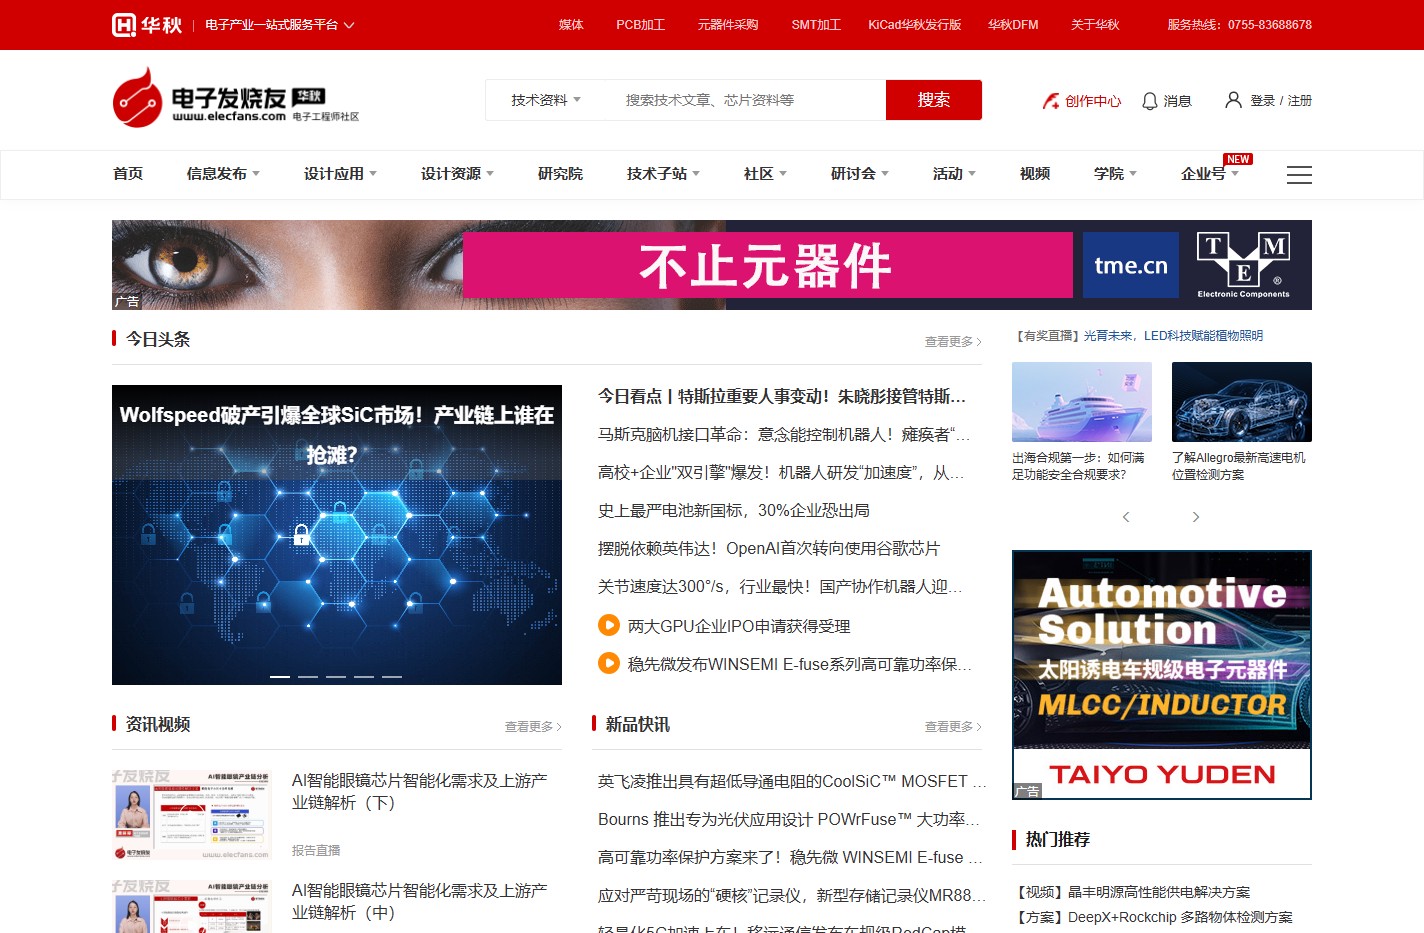Select the fifth carousel indicator dash
Image resolution: width=1424 pixels, height=933 pixels.
(x=392, y=677)
